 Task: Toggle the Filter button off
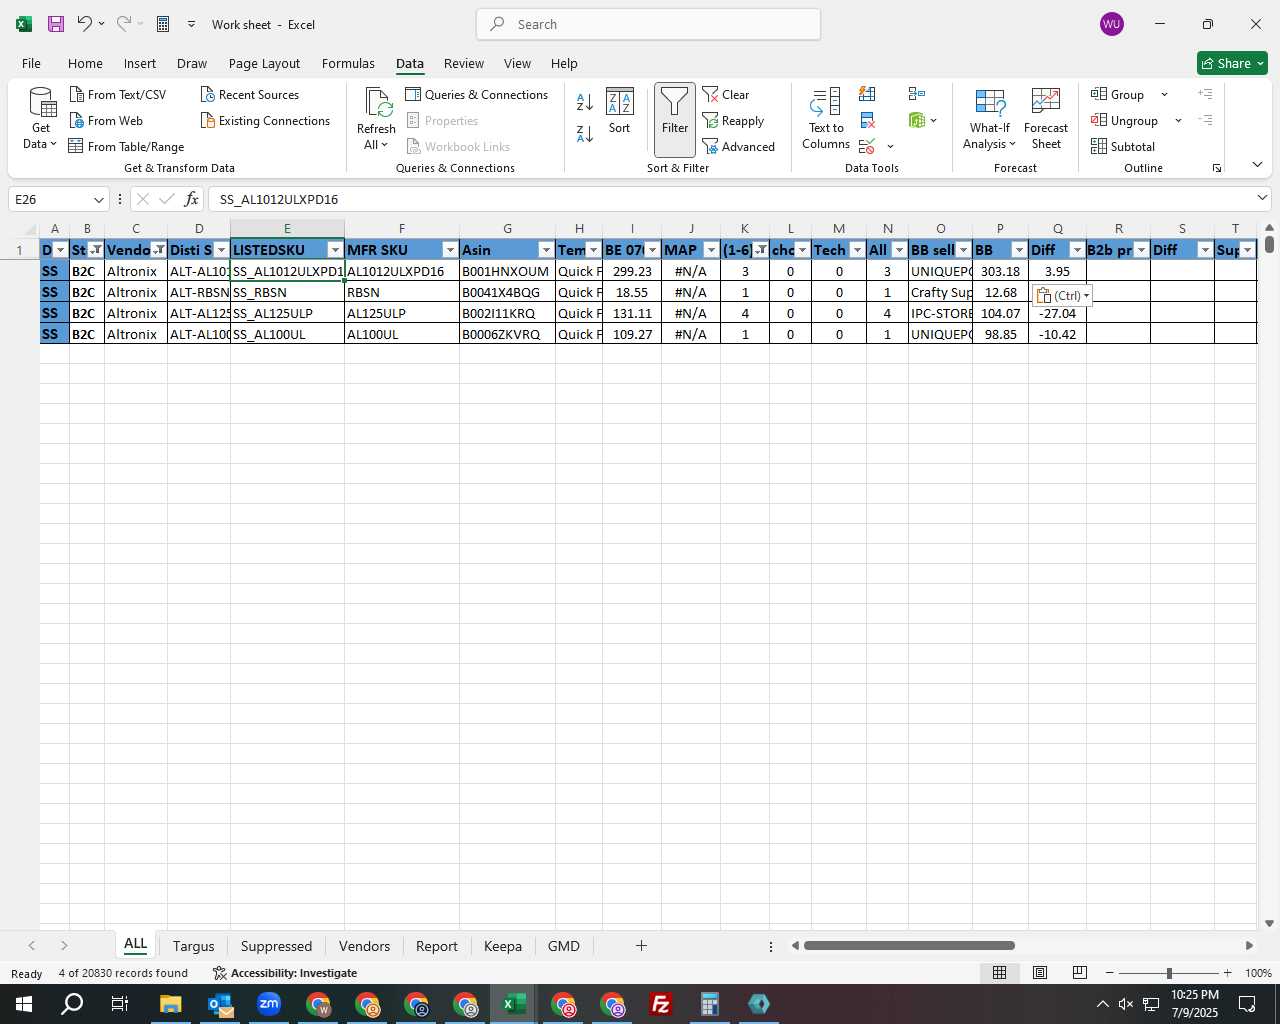675,120
